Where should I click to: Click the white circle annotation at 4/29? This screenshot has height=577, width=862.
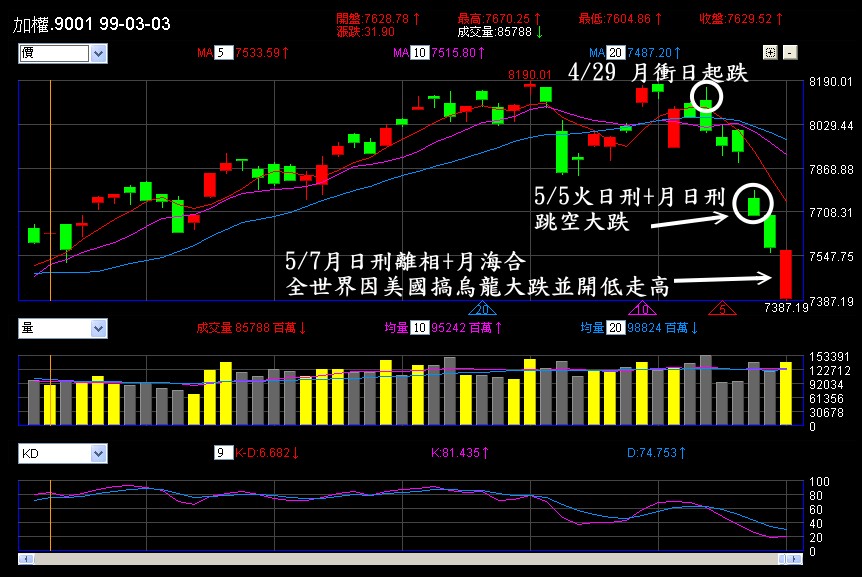(706, 98)
